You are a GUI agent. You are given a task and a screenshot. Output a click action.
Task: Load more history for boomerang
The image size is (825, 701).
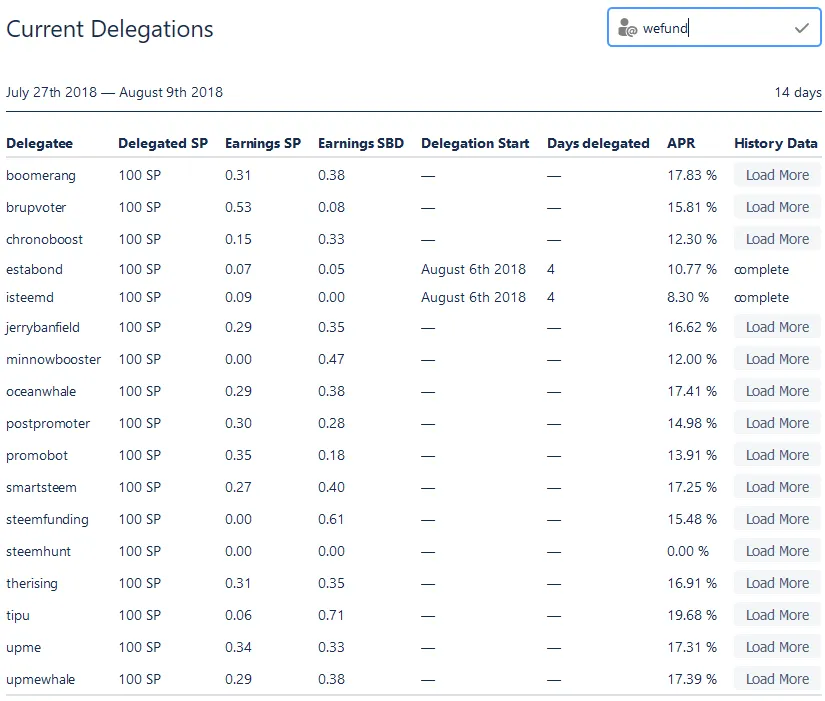777,175
